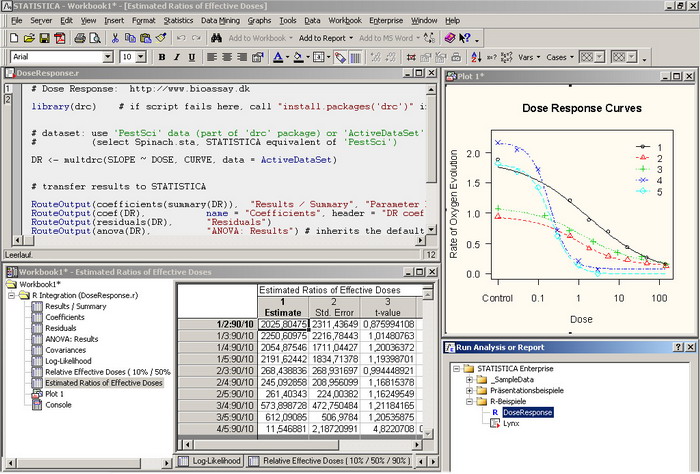Toggle Italic formatting
The width and height of the screenshot is (700, 474).
pyautogui.click(x=177, y=57)
